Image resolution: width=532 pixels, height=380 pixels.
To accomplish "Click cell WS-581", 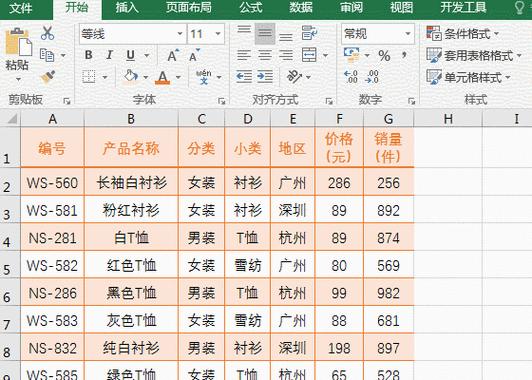I will (x=52, y=210).
